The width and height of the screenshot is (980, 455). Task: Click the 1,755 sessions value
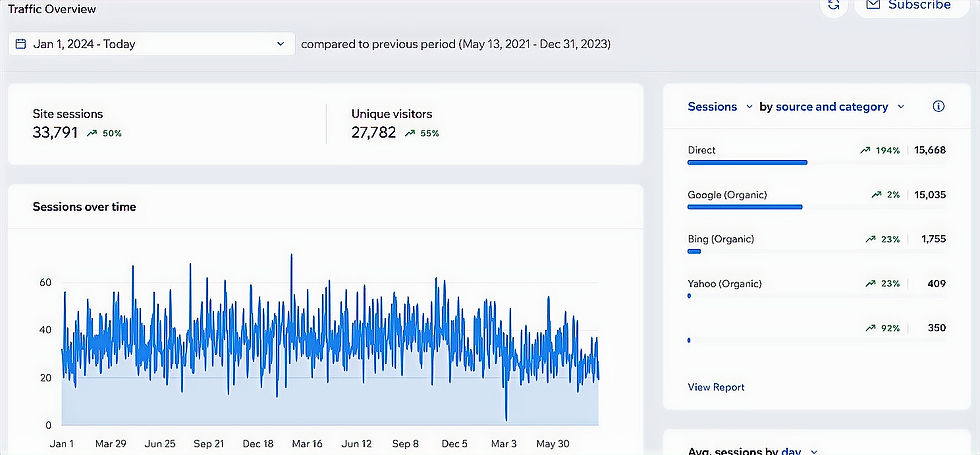coord(934,239)
